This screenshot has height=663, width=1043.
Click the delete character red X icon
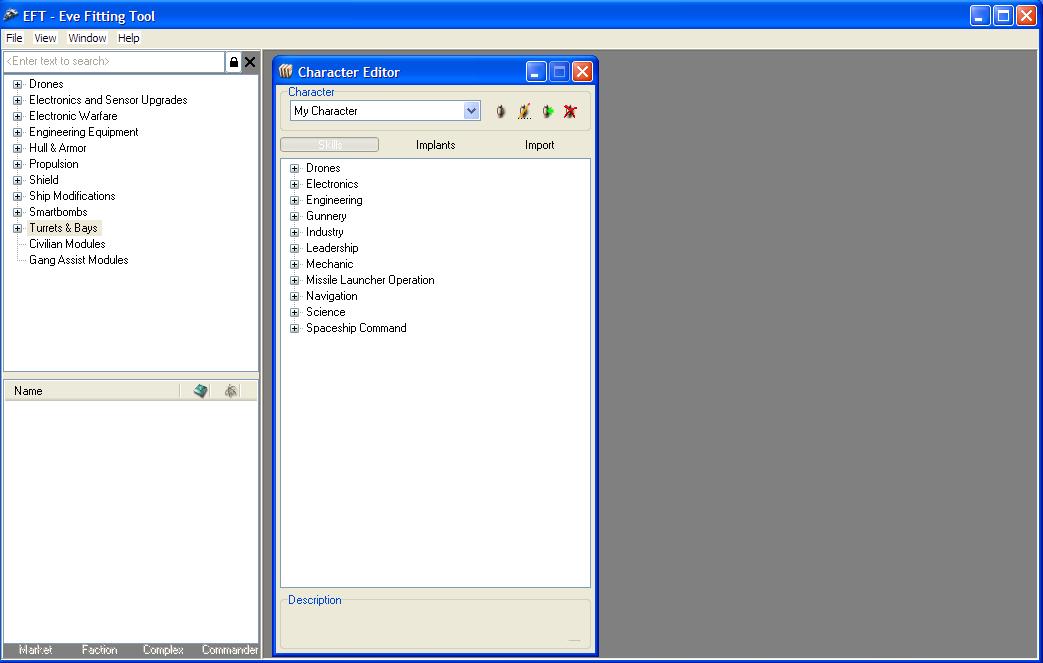click(x=570, y=111)
